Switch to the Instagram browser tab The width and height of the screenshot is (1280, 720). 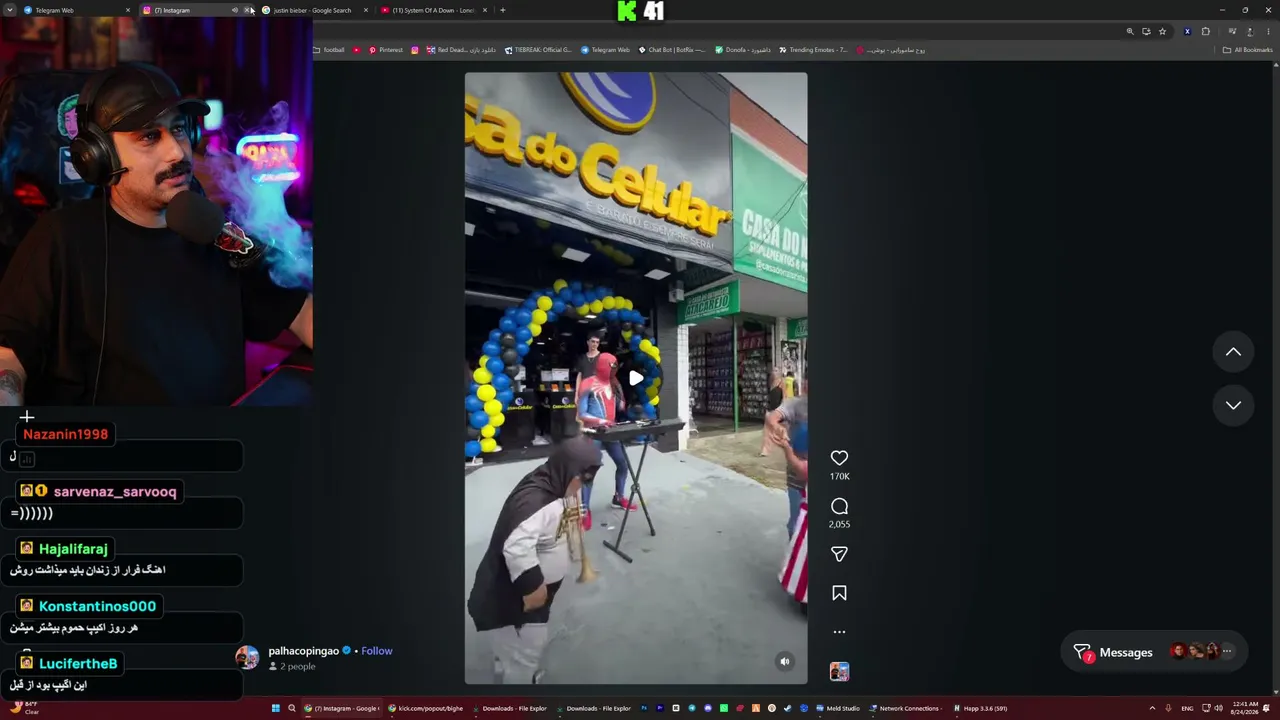pos(190,10)
